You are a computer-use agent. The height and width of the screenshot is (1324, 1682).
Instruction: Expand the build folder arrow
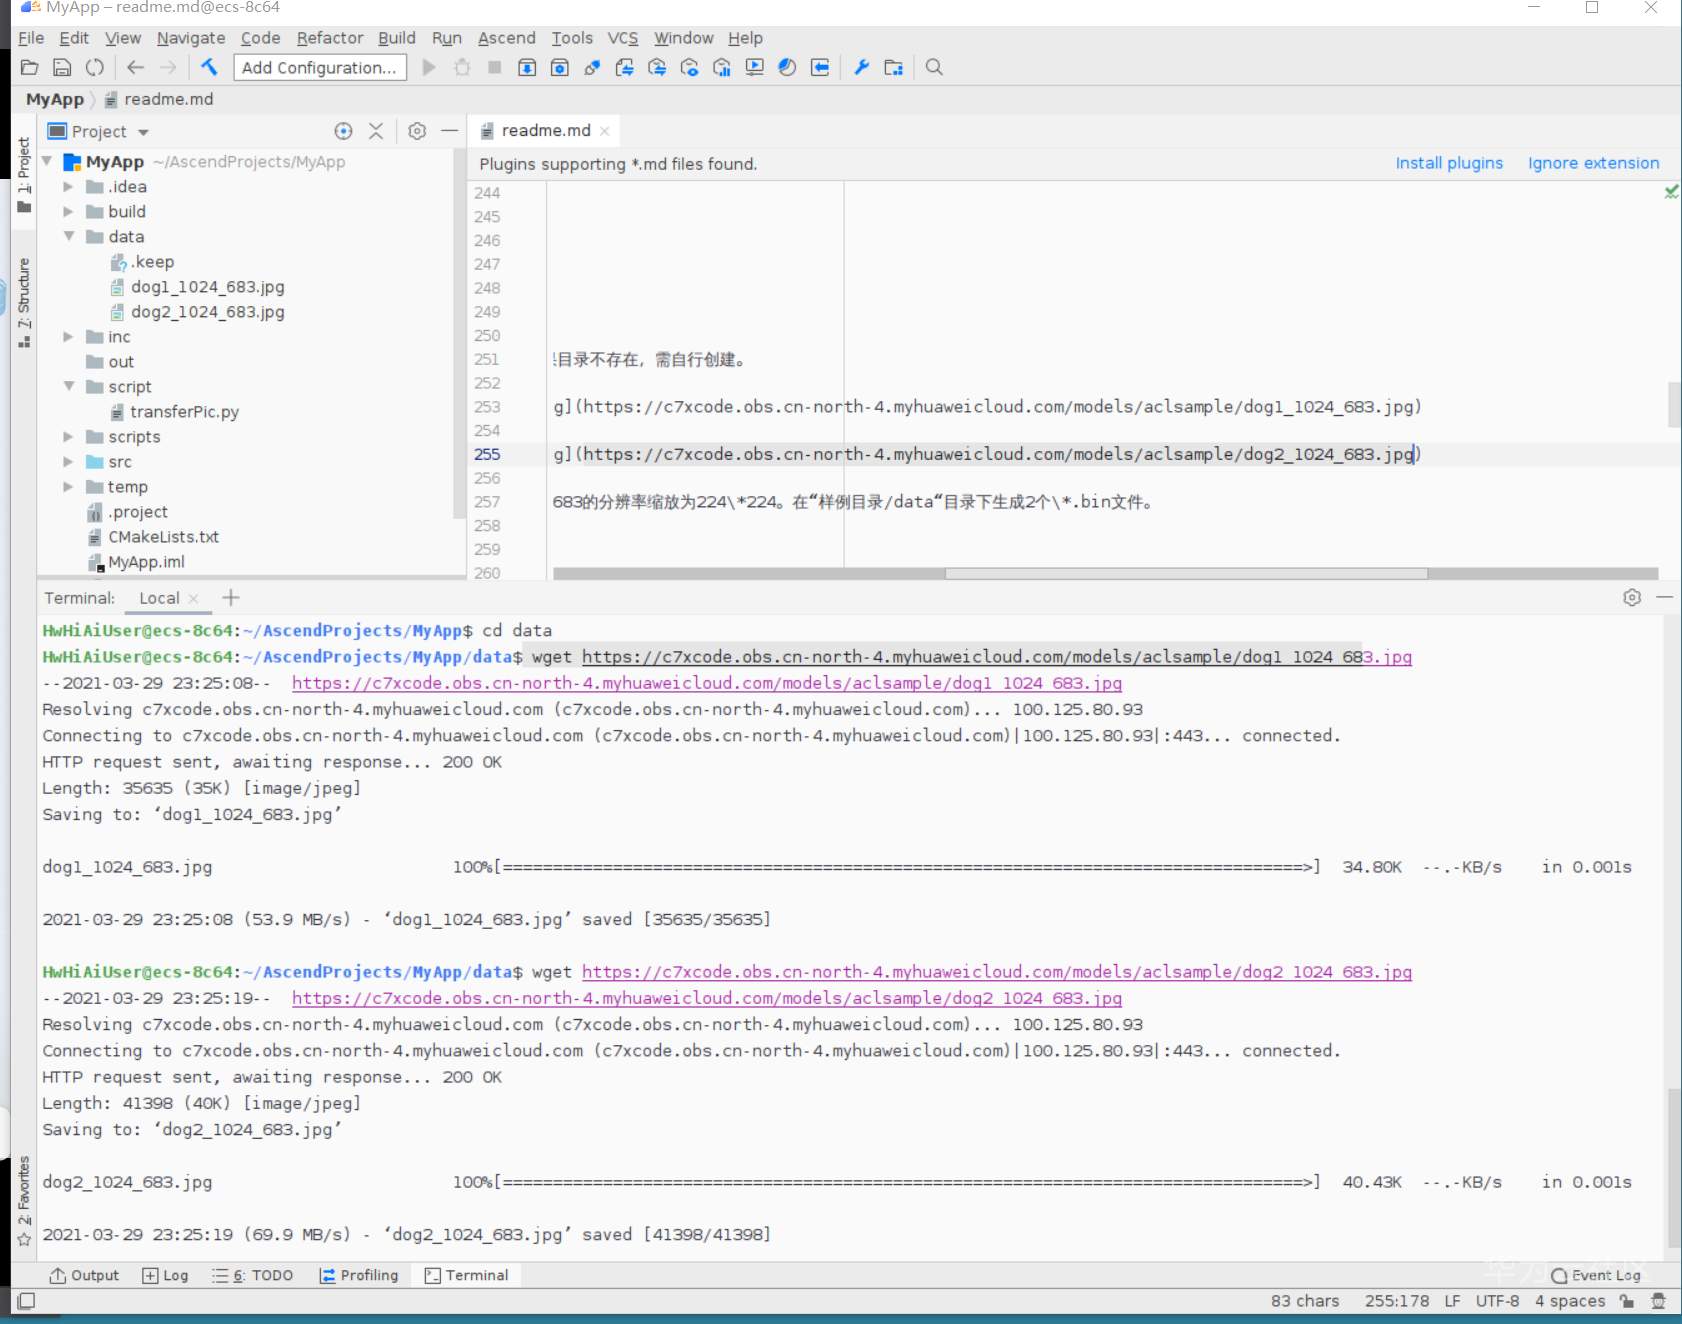68,211
